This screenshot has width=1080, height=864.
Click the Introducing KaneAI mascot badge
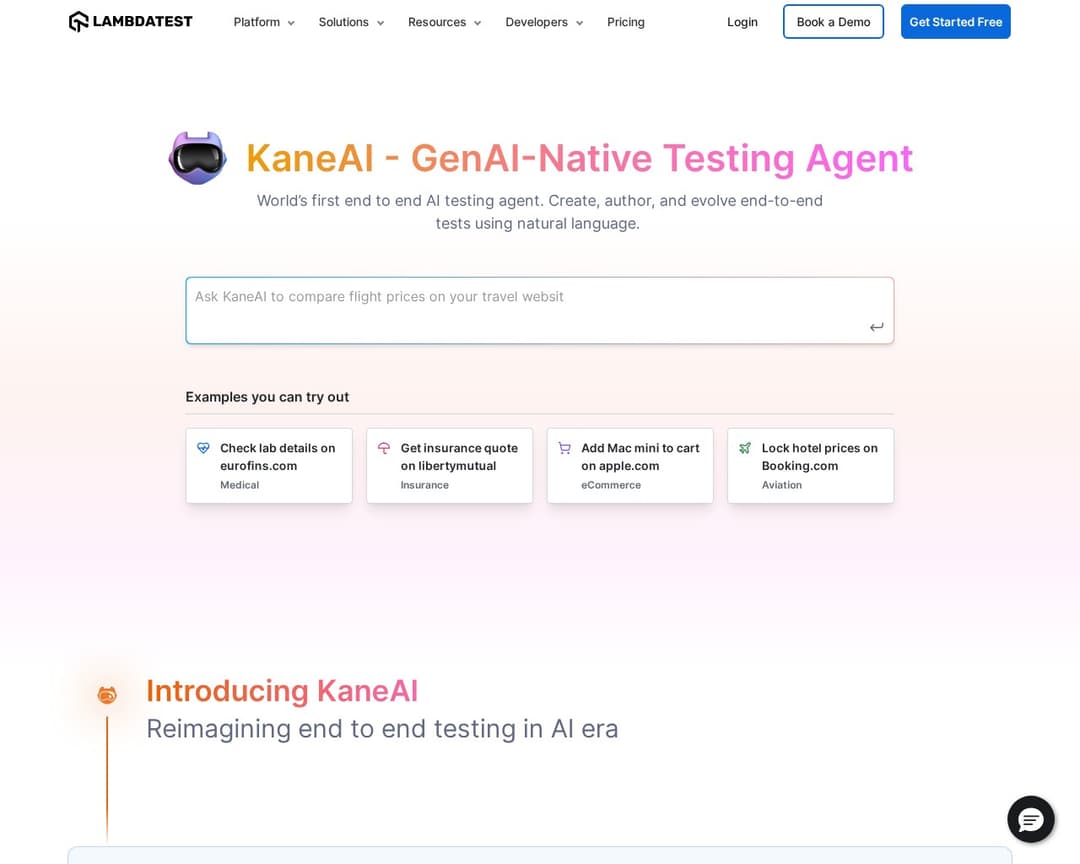tap(107, 694)
